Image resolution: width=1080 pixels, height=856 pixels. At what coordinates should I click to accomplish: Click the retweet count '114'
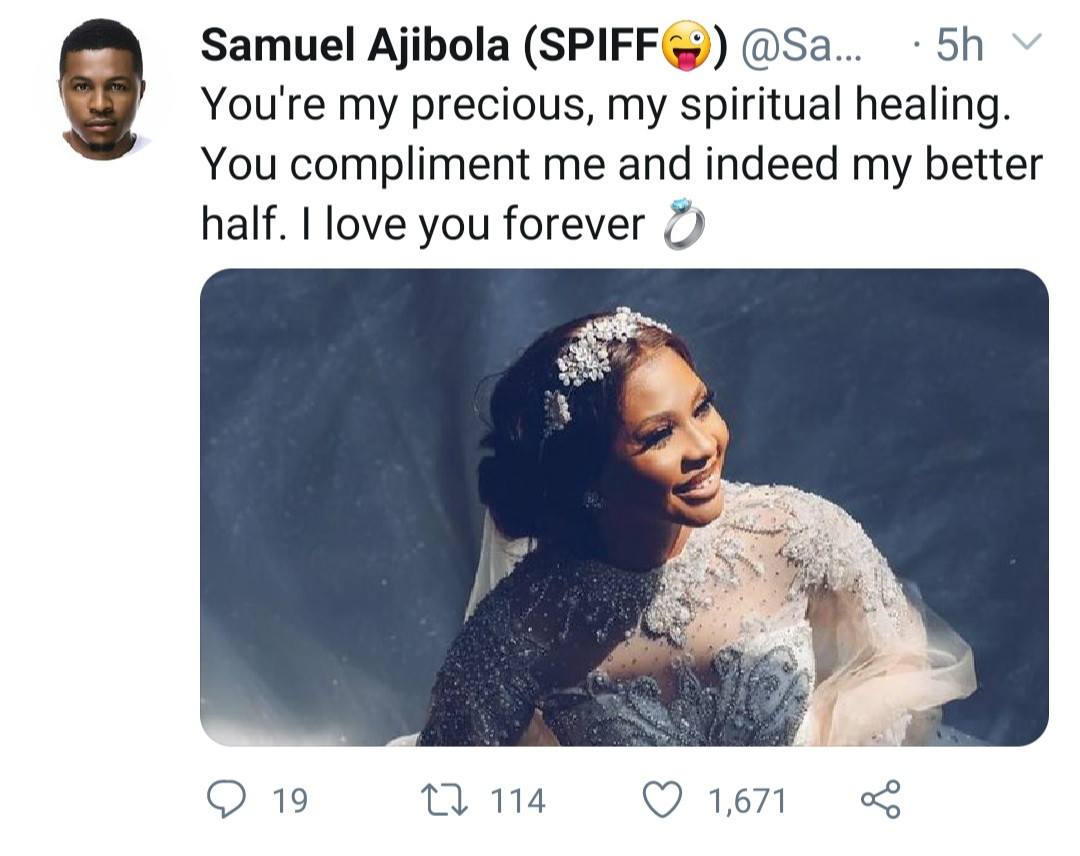coord(518,801)
